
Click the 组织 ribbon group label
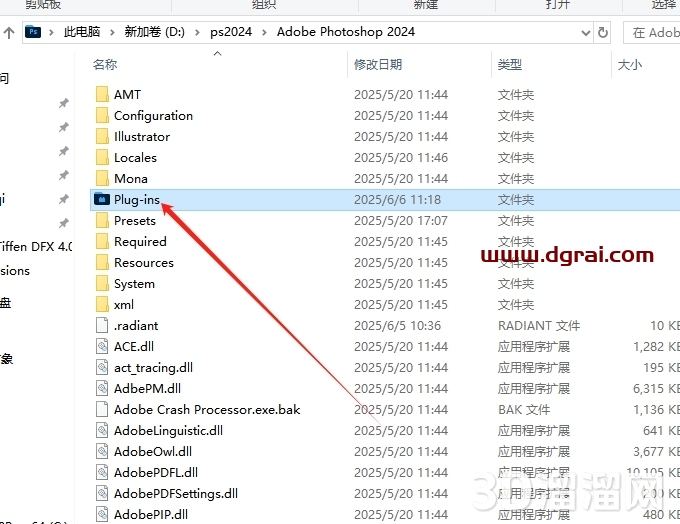[x=264, y=5]
